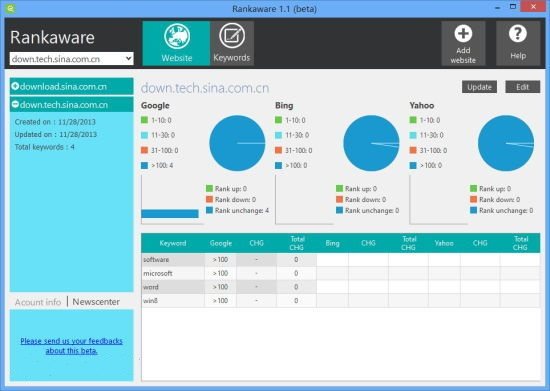Image resolution: width=550 pixels, height=391 pixels.
Task: Click Bing Rank up green swatch
Action: (339, 188)
